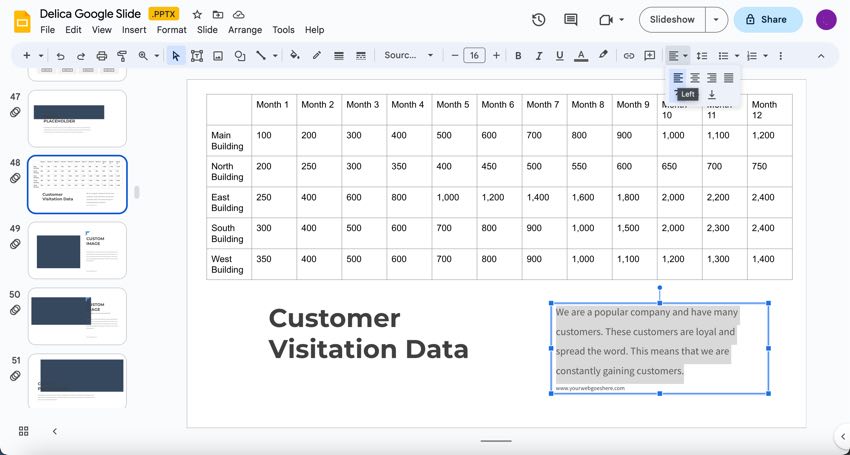Undo the last action

tap(60, 56)
